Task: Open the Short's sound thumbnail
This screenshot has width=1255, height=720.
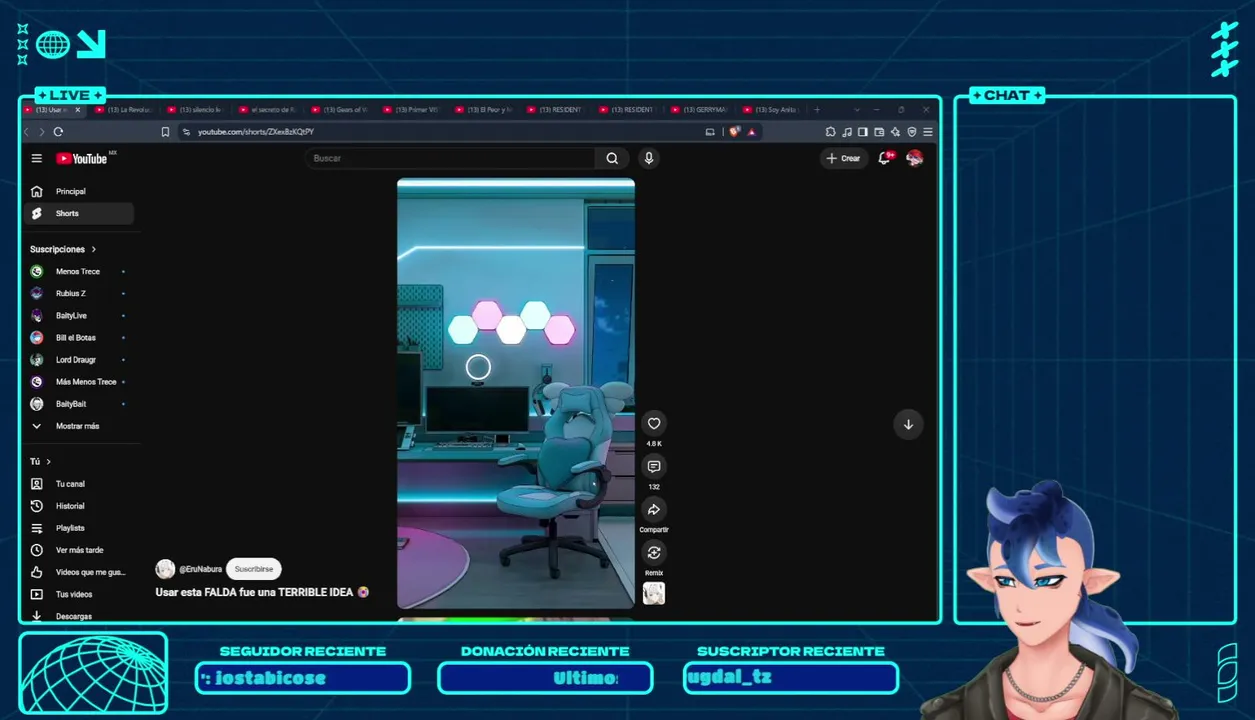Action: 654,594
